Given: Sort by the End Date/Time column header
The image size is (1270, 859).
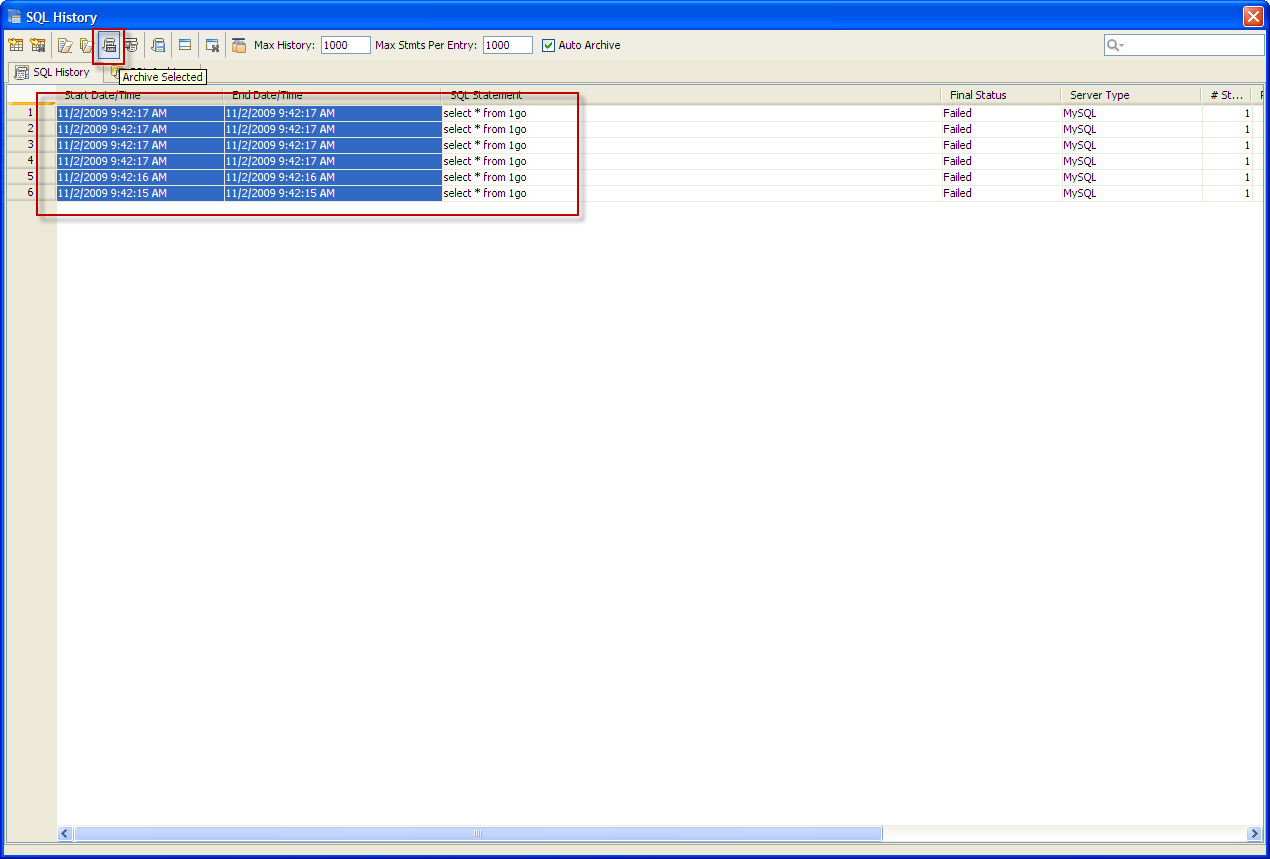Looking at the screenshot, I should (x=332, y=95).
